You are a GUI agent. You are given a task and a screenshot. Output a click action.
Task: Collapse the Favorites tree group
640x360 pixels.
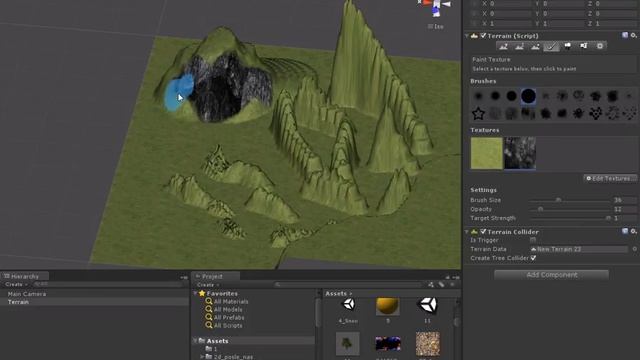pyautogui.click(x=195, y=293)
